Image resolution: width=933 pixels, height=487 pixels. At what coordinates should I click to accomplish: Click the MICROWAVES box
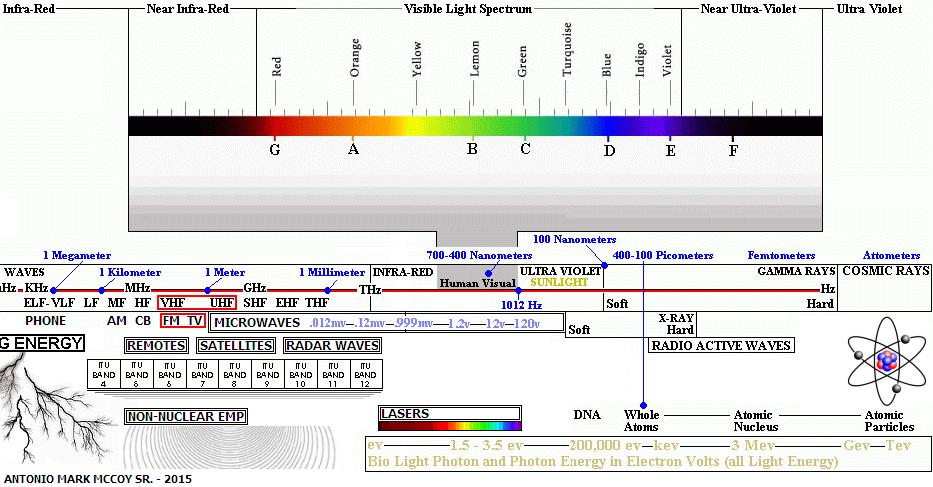coord(256,323)
